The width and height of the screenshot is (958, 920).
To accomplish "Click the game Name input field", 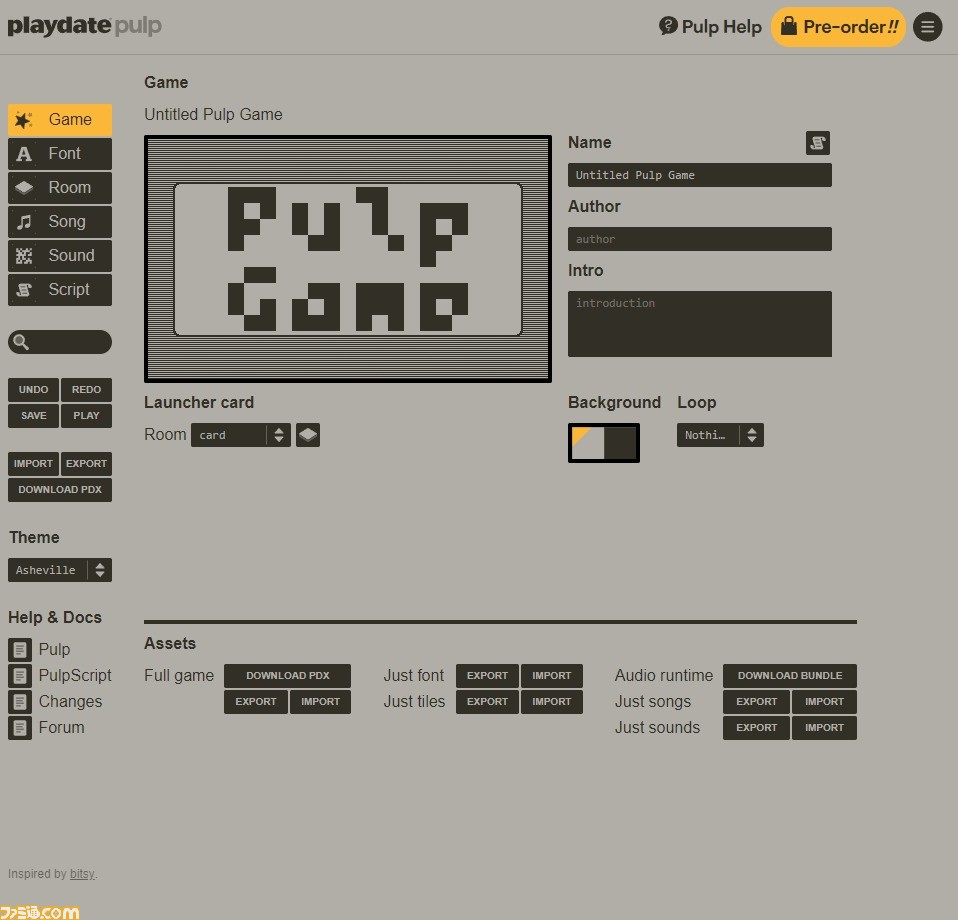I will 700,175.
